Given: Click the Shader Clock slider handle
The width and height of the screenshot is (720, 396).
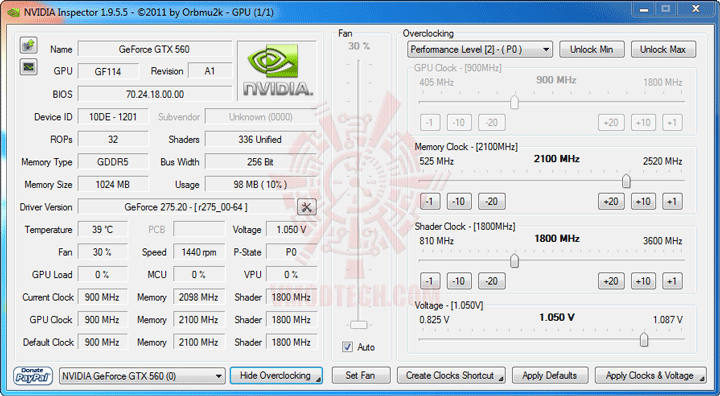Looking at the screenshot, I should [x=514, y=260].
